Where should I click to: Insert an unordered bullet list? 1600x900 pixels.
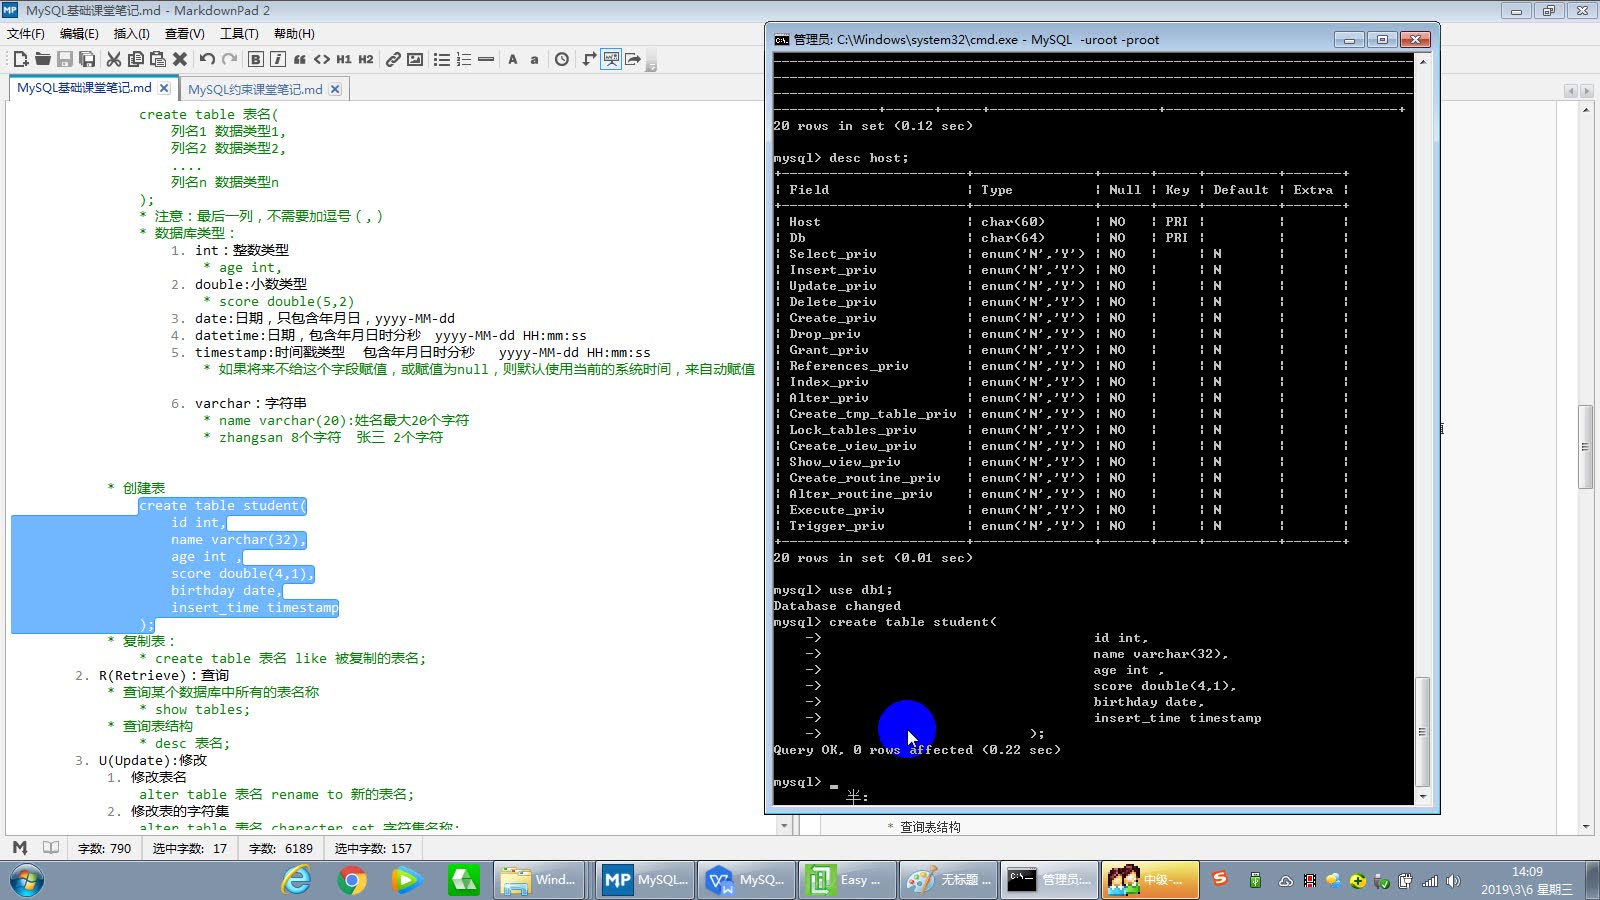441,59
